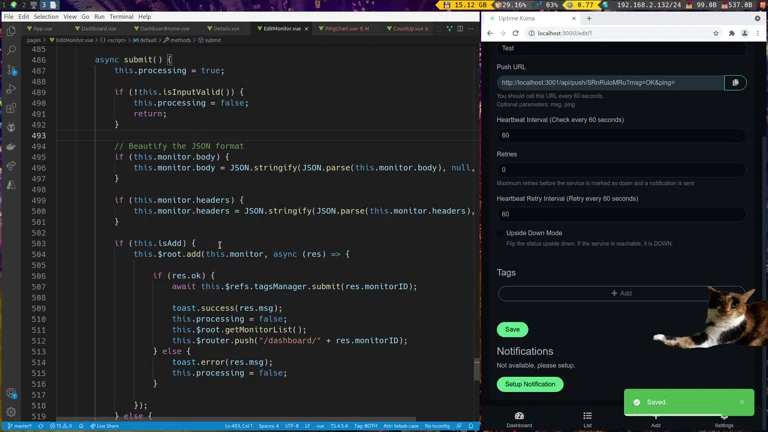Open the editor More Actions ellipsis
This screenshot has width=768, height=432.
pos(471,28)
